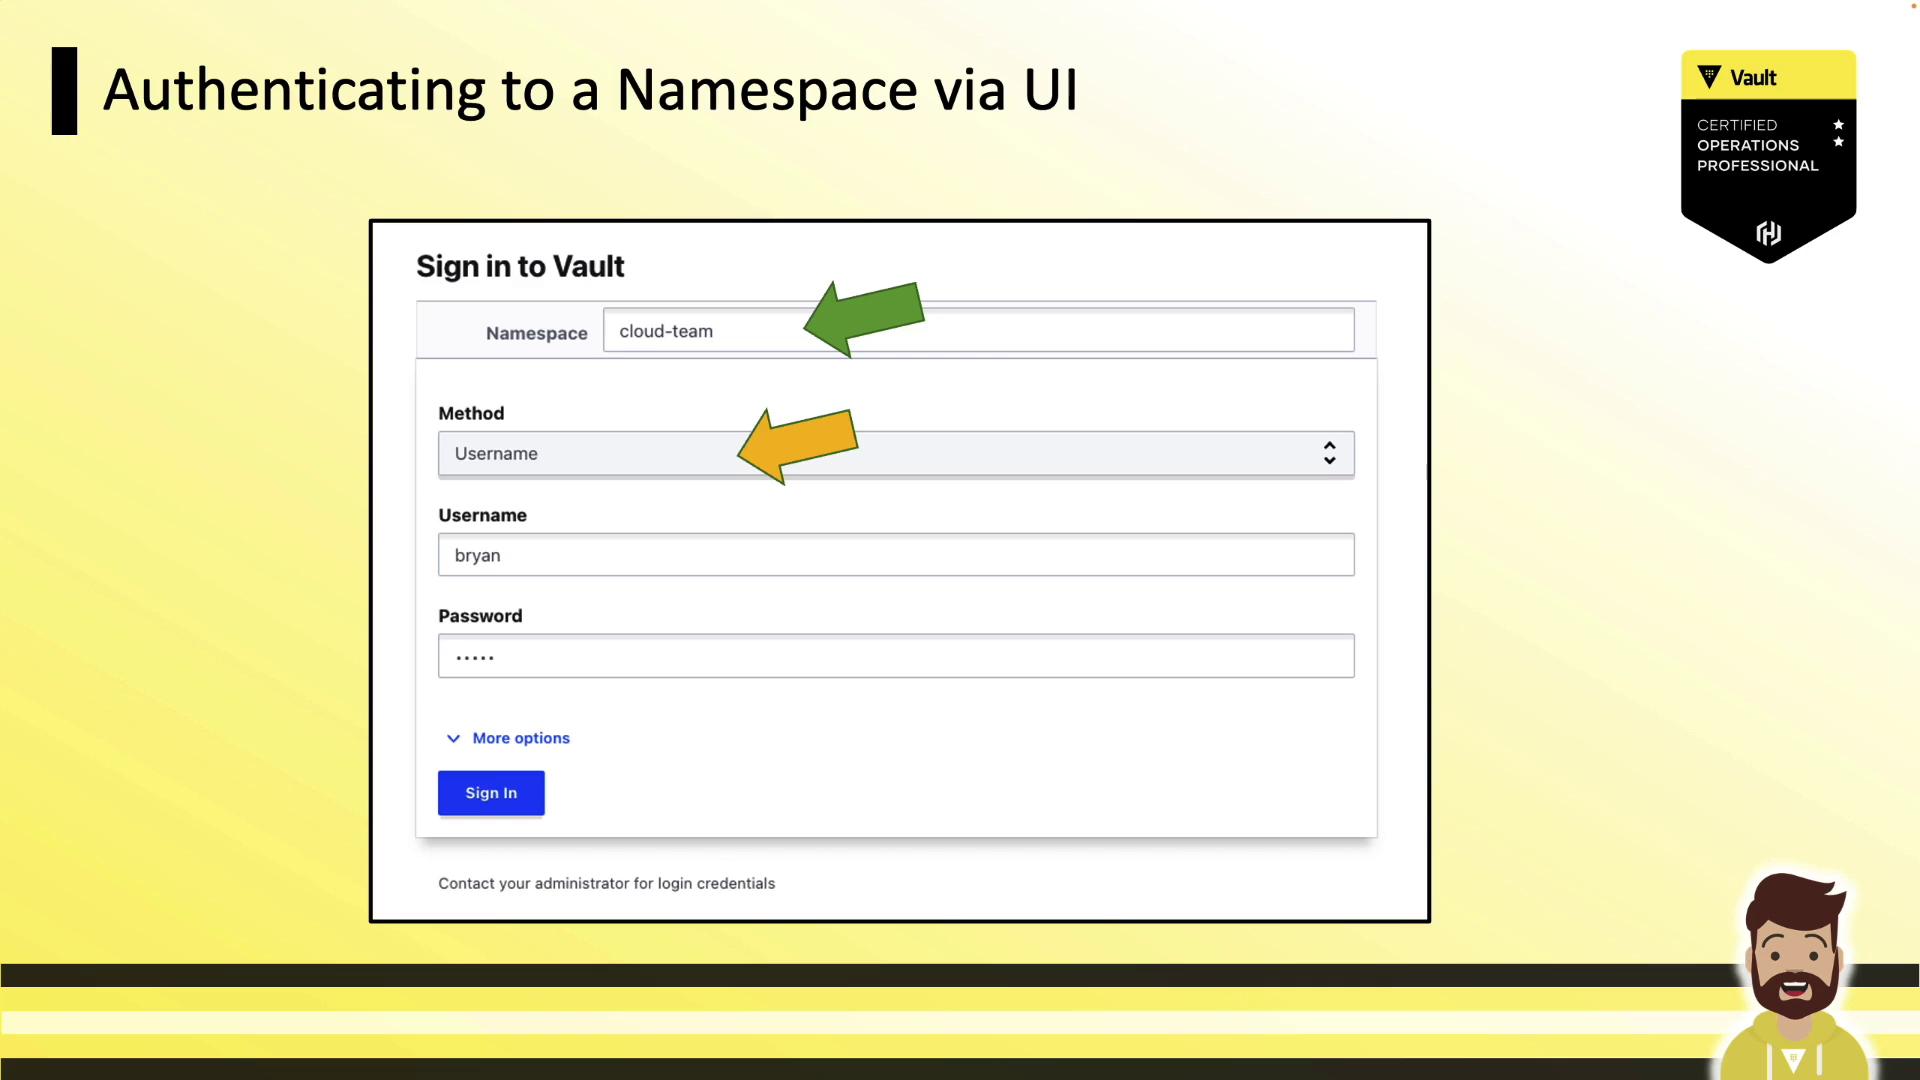Click the stars on the certification badge
Image resolution: width=1920 pixels, height=1080 pixels.
(1838, 133)
